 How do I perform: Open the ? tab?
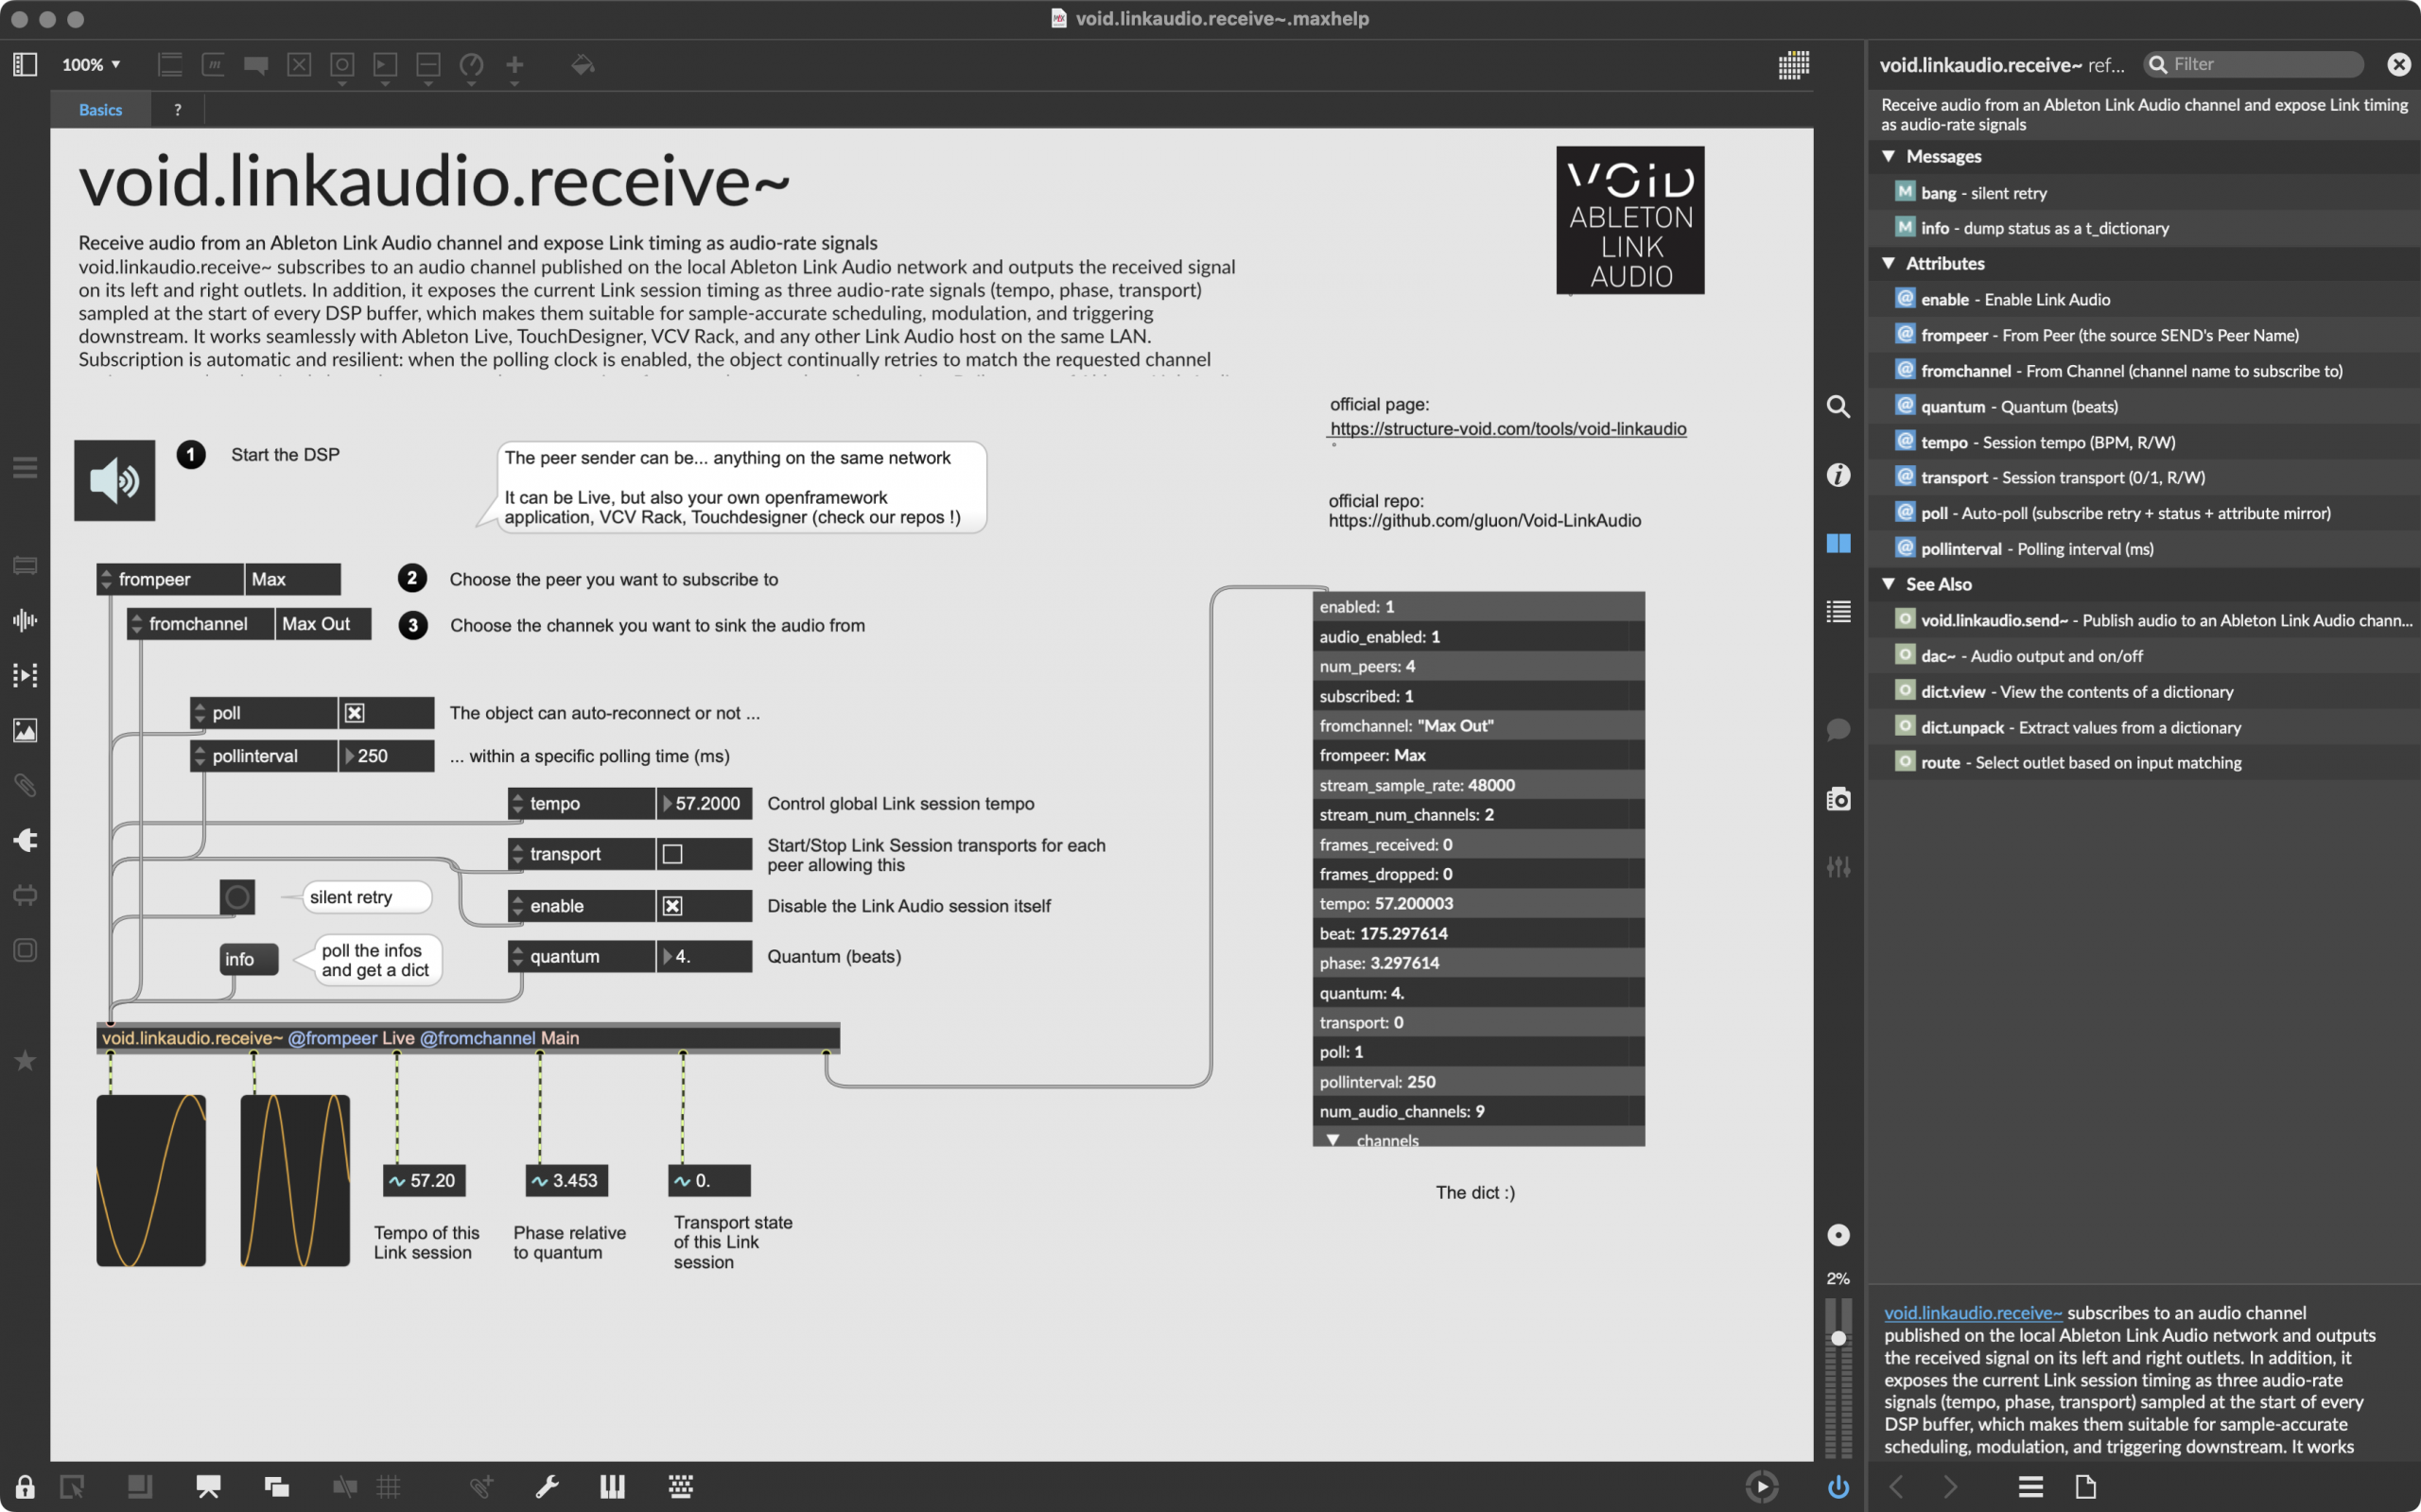[178, 110]
